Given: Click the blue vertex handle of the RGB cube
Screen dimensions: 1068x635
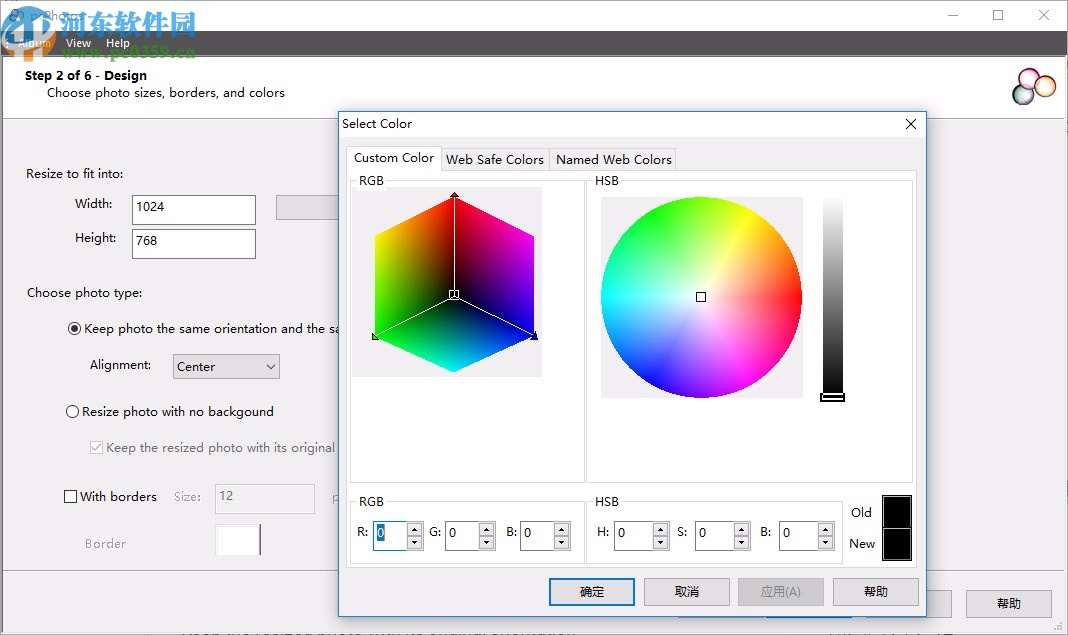Looking at the screenshot, I should (534, 336).
